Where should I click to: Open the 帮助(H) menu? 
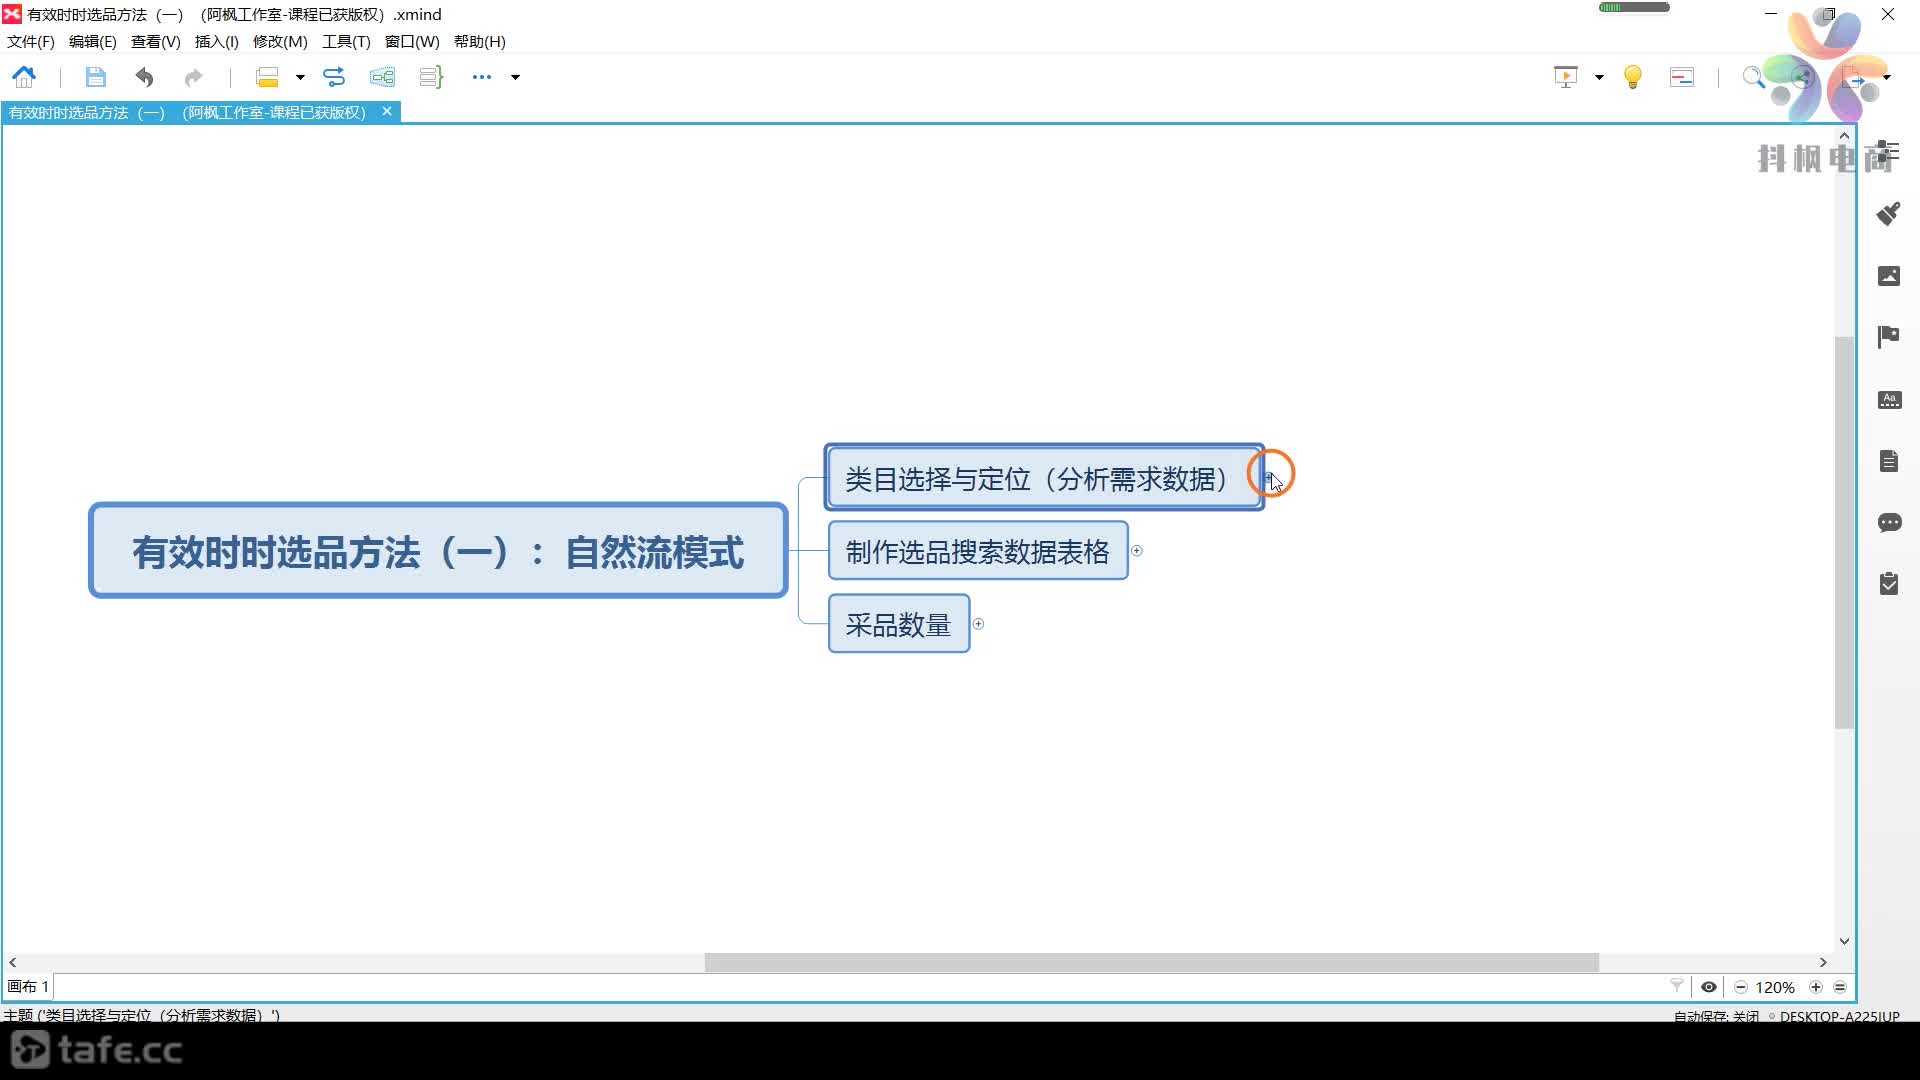[479, 42]
